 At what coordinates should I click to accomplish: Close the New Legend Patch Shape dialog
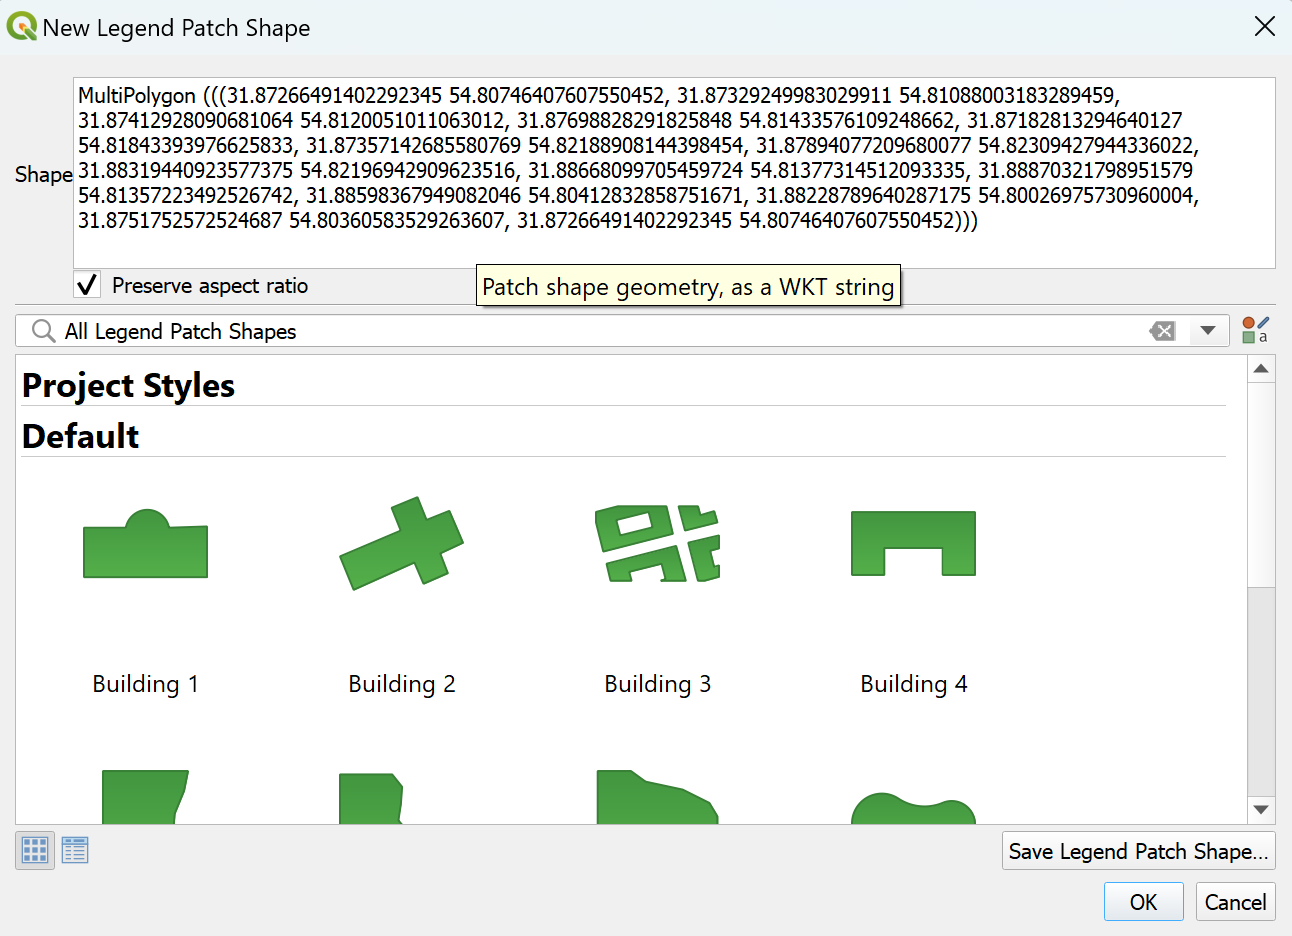(x=1265, y=27)
